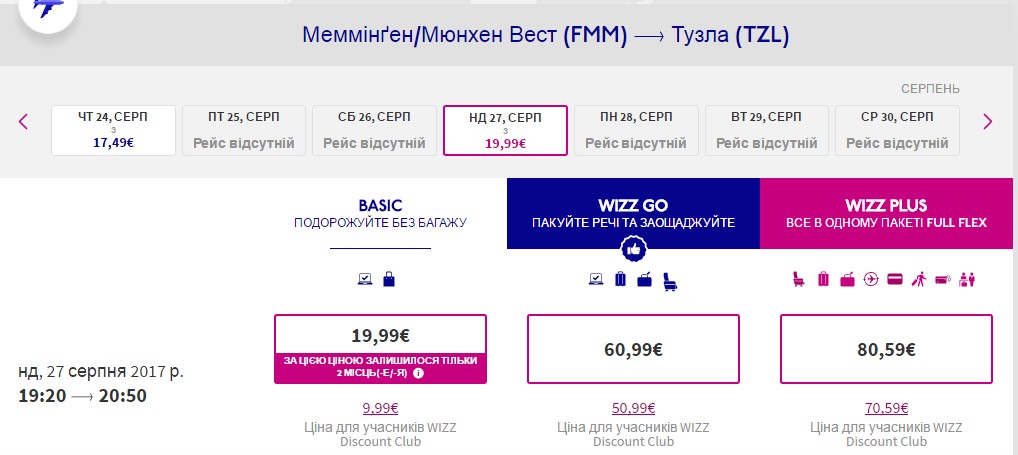Select the ПН 28, СЕРП date tab
The height and width of the screenshot is (455, 1018).
pyautogui.click(x=636, y=131)
